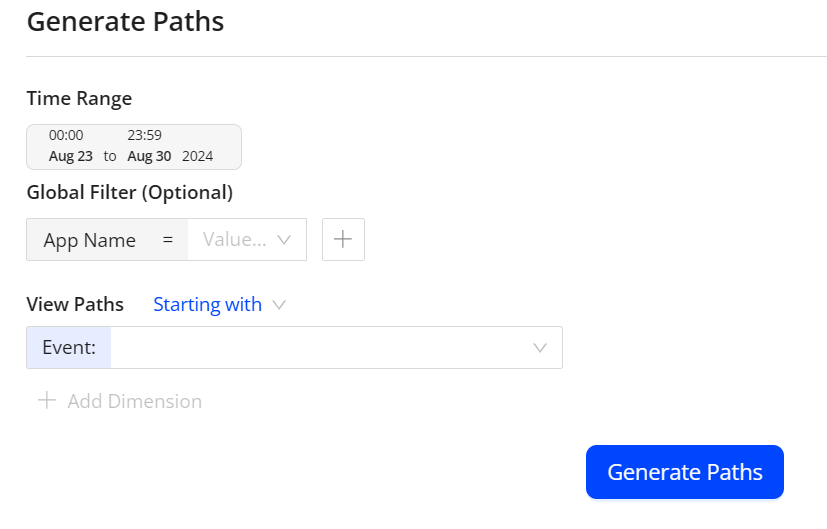Click the 00:00 start time
The height and width of the screenshot is (529, 827).
tap(66, 135)
